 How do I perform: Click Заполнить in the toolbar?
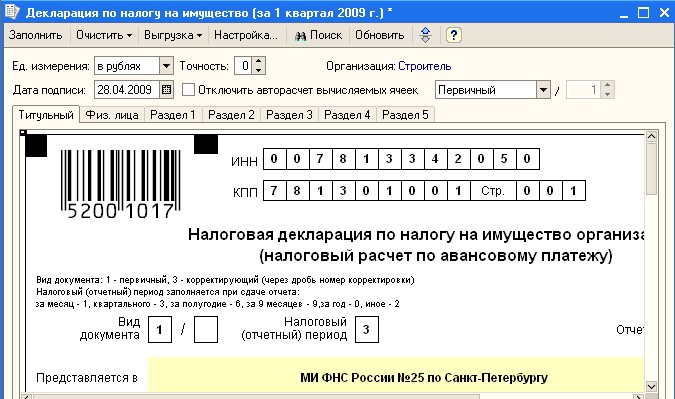[35, 35]
